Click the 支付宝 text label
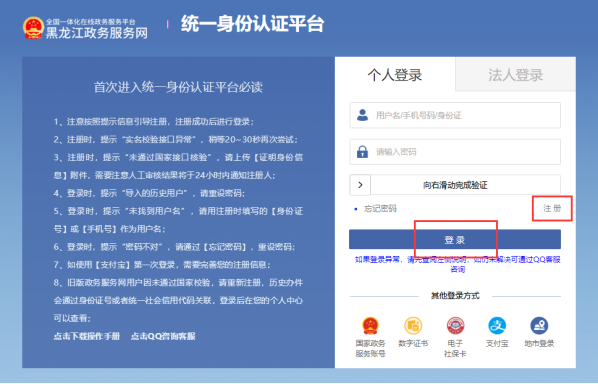This screenshot has height=384, width=598. click(x=497, y=343)
